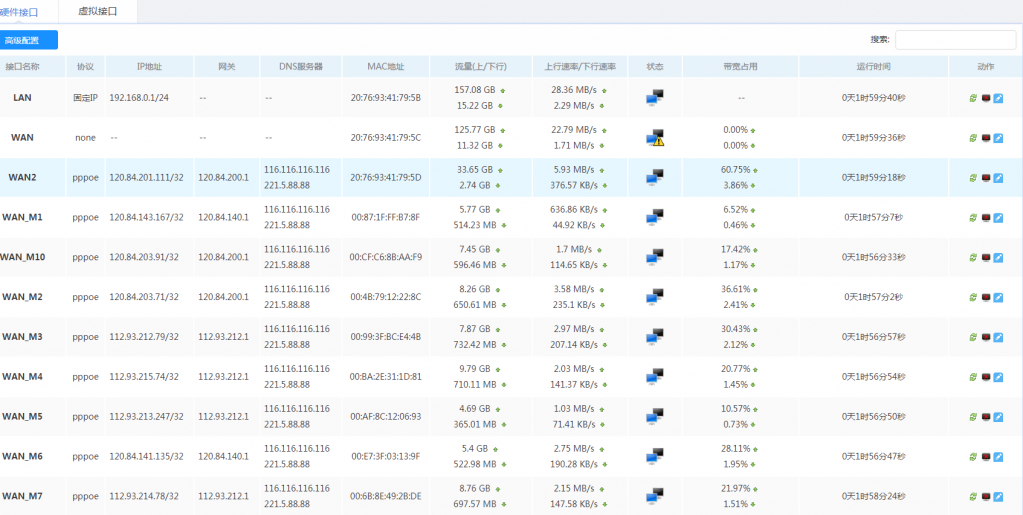Click the red monitor icon for WAN_M5
The width and height of the screenshot is (1023, 515).
coord(986,417)
